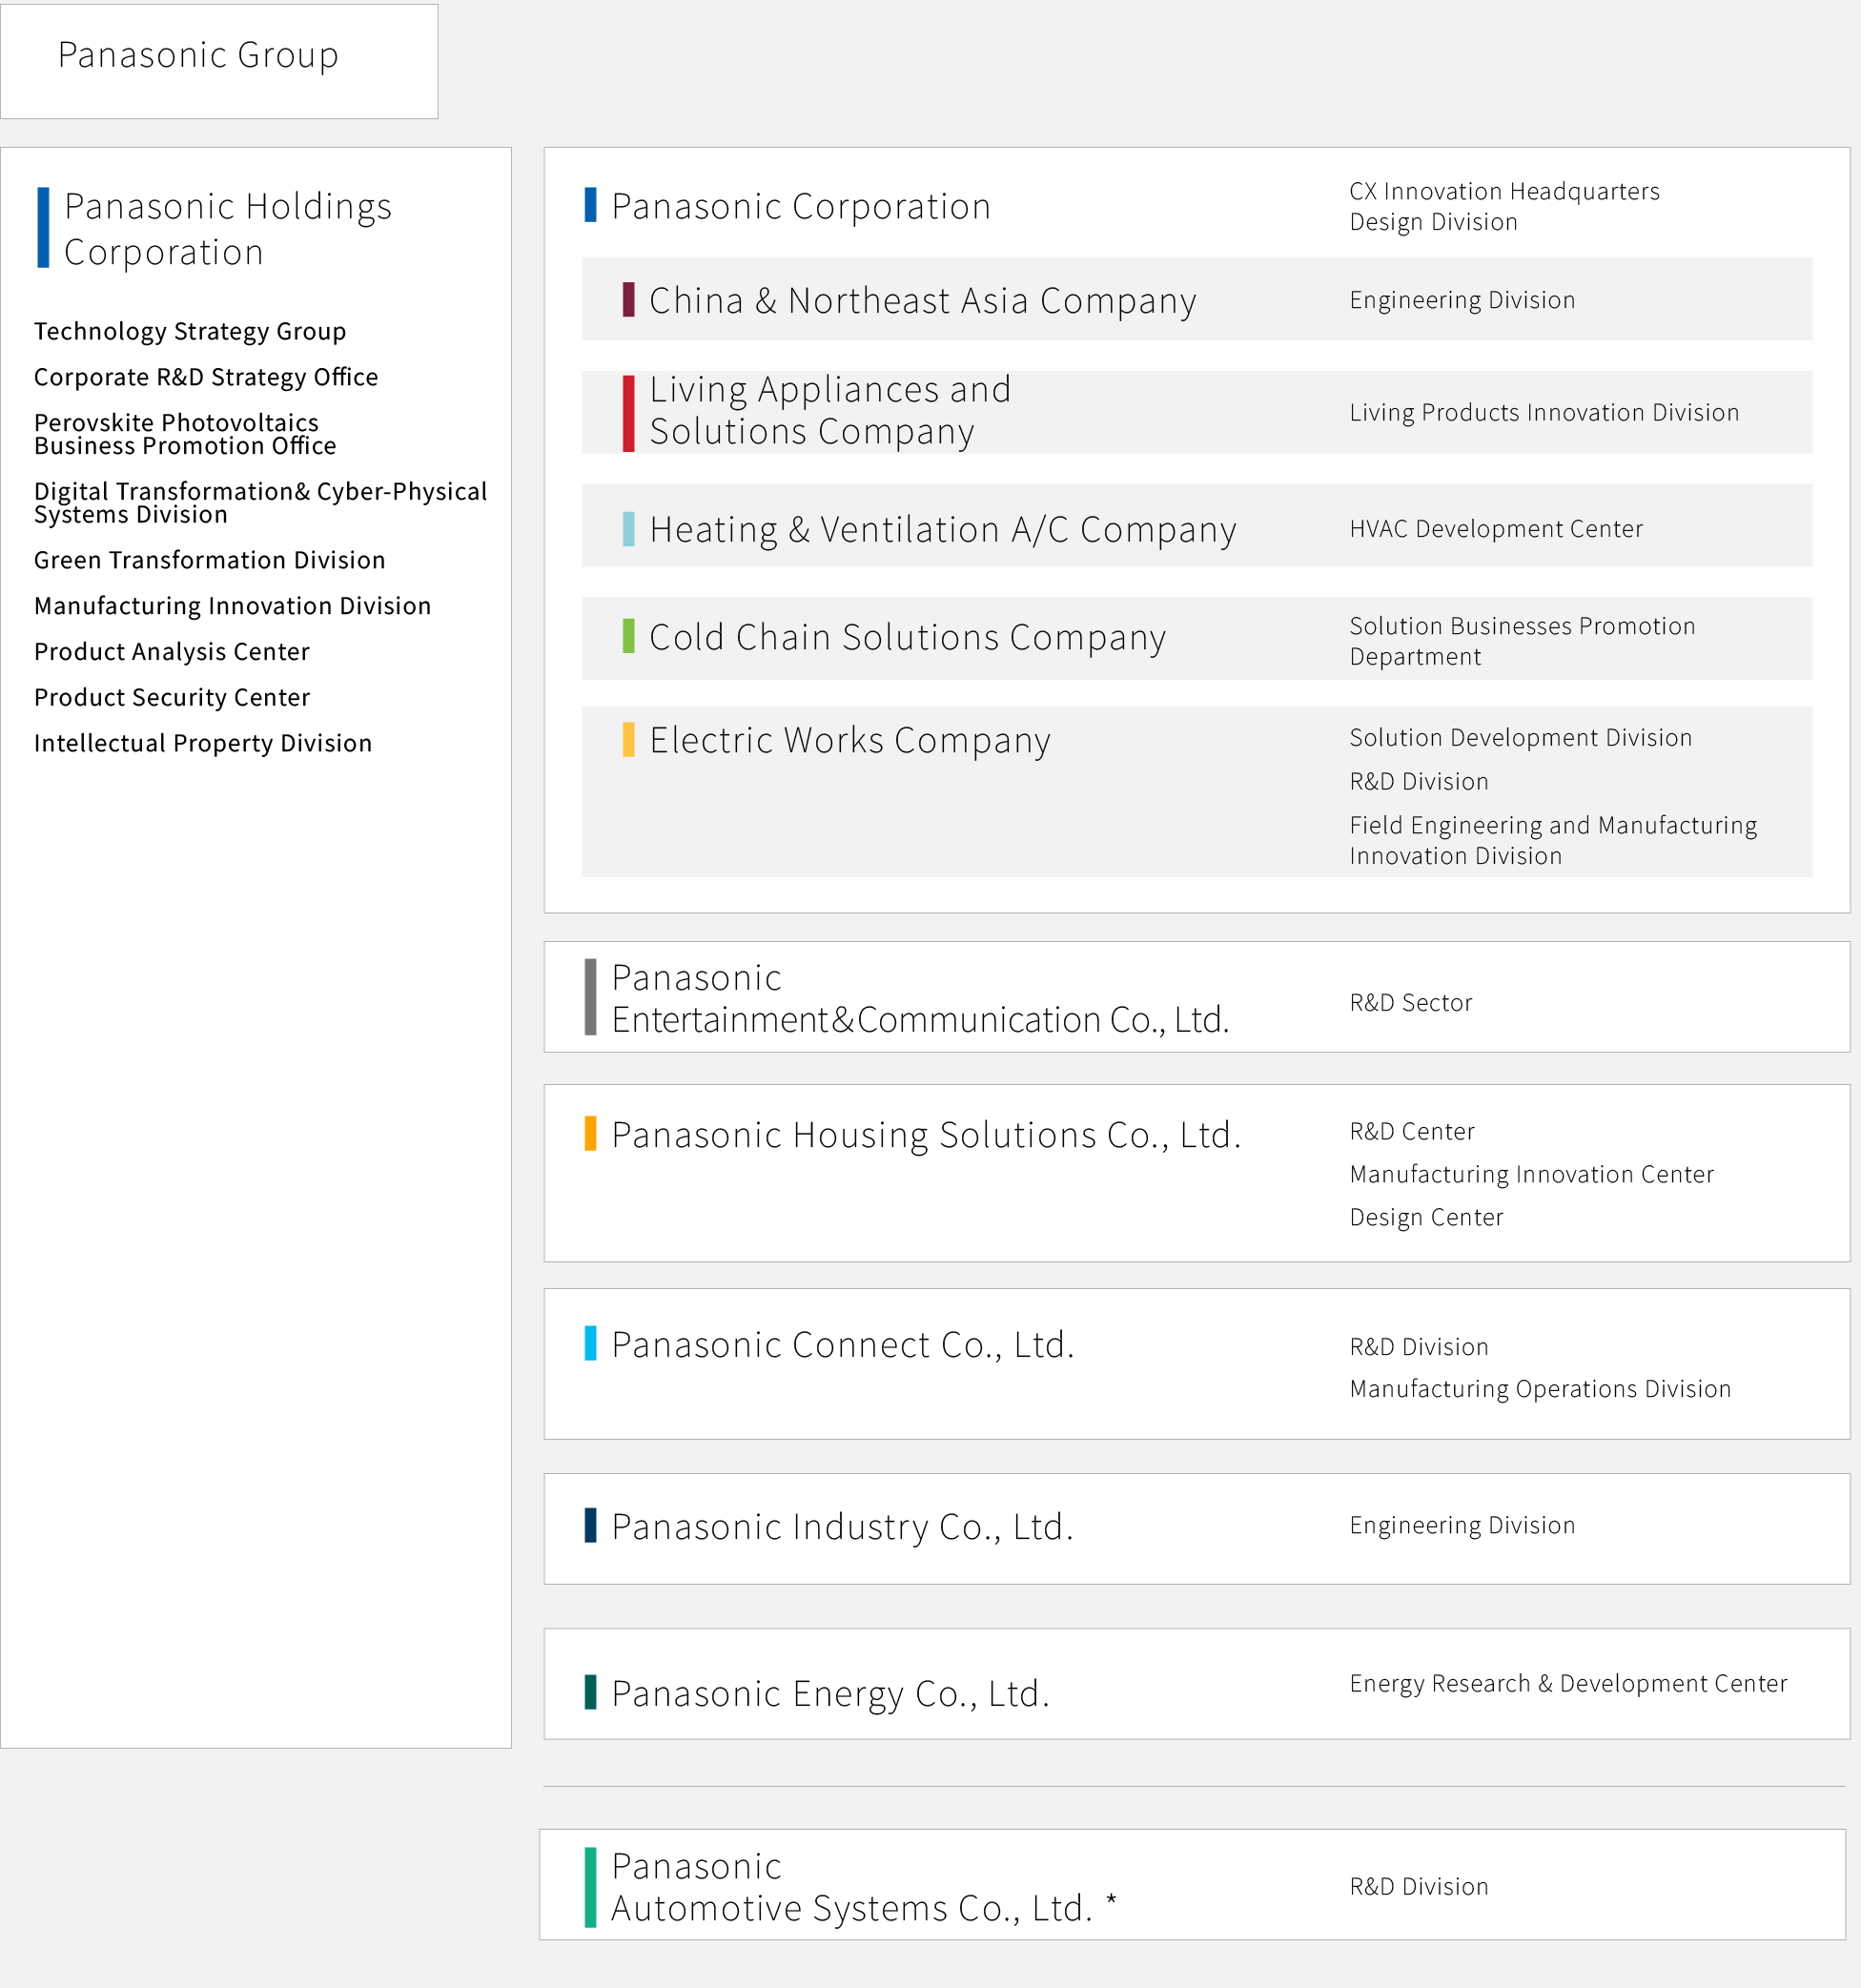Click the blue marker beside Panasonic Holdings Corporation

(43, 228)
